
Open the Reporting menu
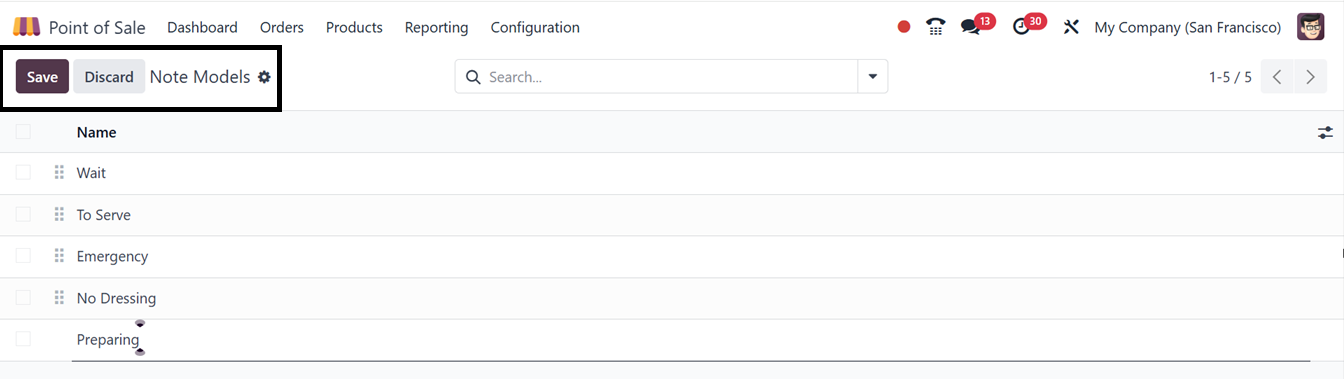click(437, 27)
